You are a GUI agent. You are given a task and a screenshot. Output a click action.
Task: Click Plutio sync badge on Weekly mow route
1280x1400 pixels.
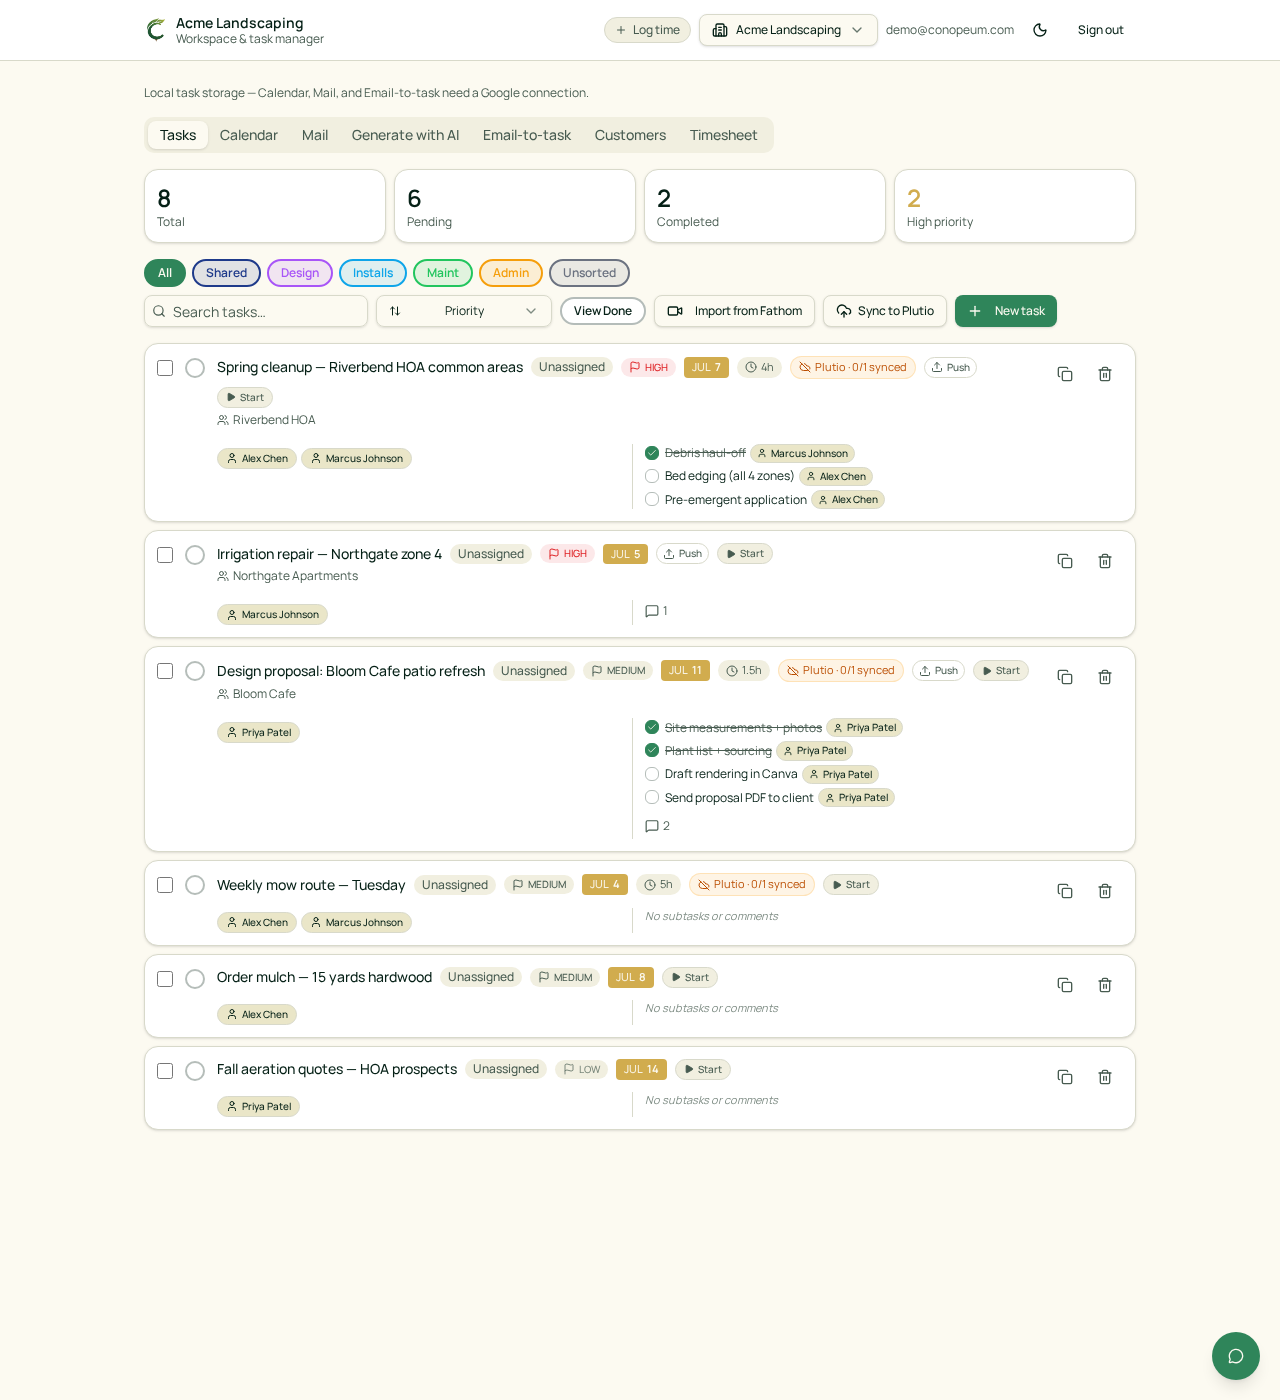752,885
